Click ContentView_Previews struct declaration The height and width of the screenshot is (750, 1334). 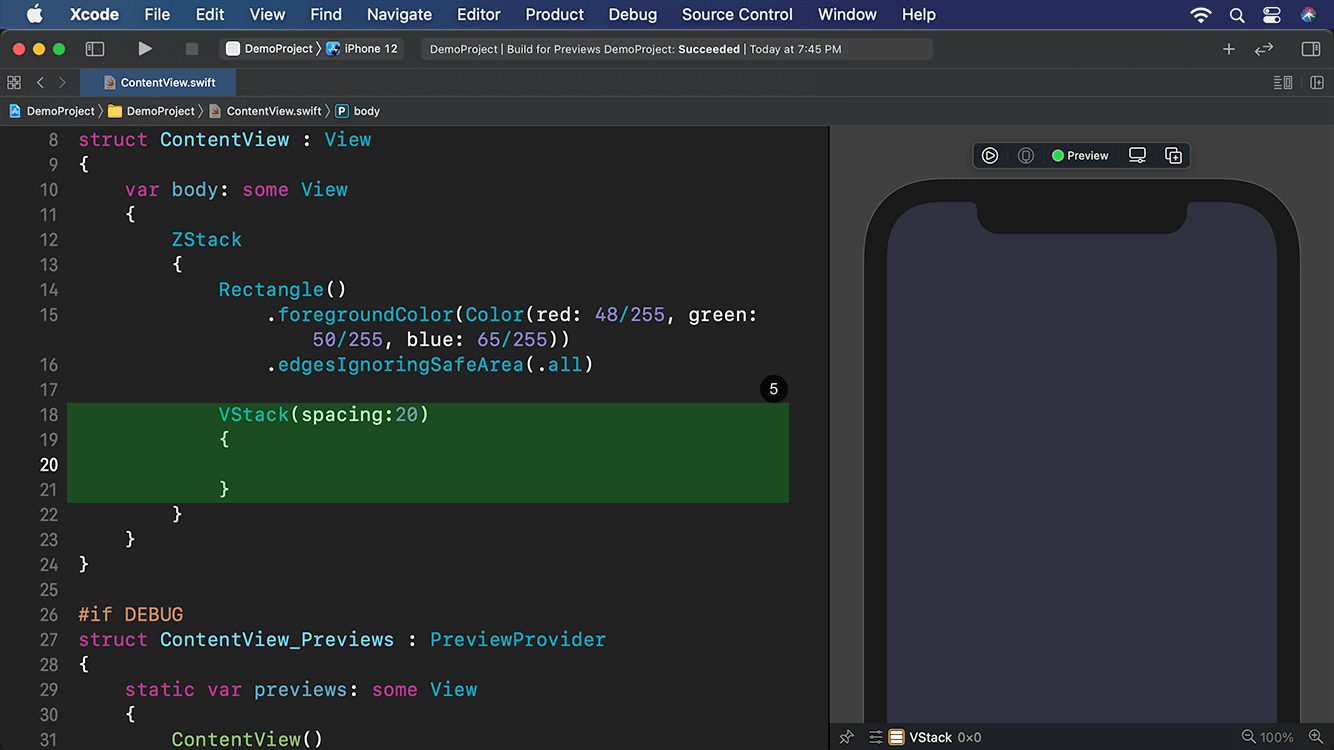coord(342,639)
